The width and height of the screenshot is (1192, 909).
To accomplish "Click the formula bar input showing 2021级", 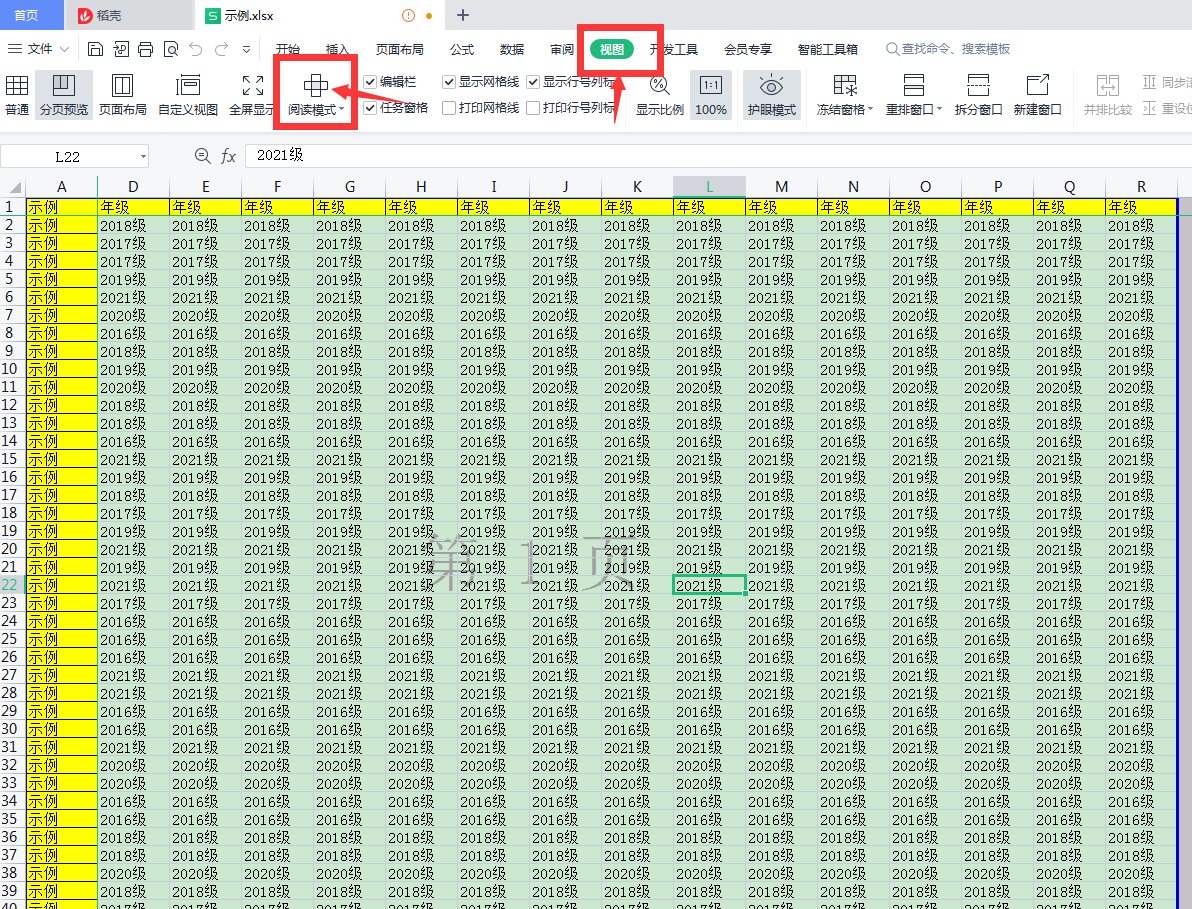I will [718, 156].
